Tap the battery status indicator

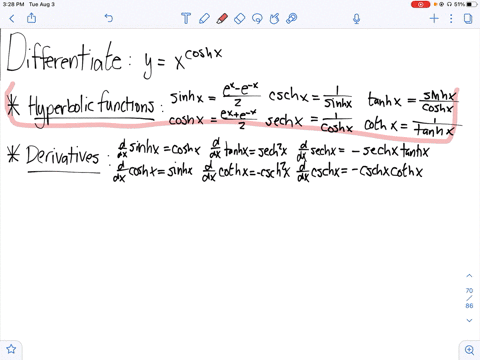[x=471, y=4]
